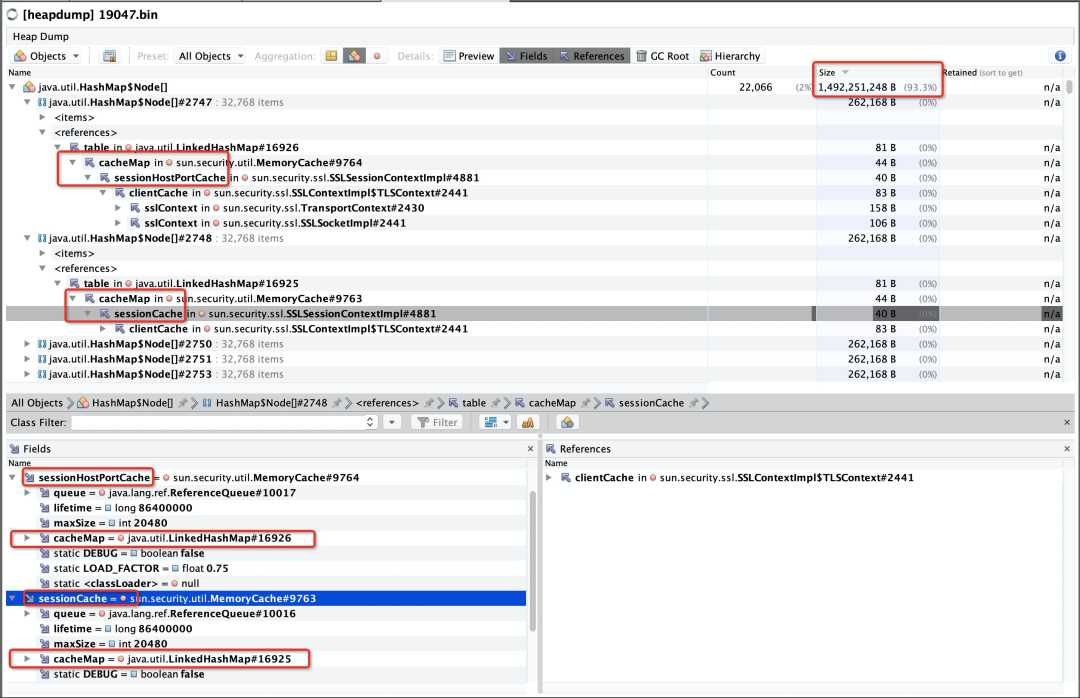Sort by the Size column header
Viewport: 1080px width, 698px height.
tap(878, 72)
